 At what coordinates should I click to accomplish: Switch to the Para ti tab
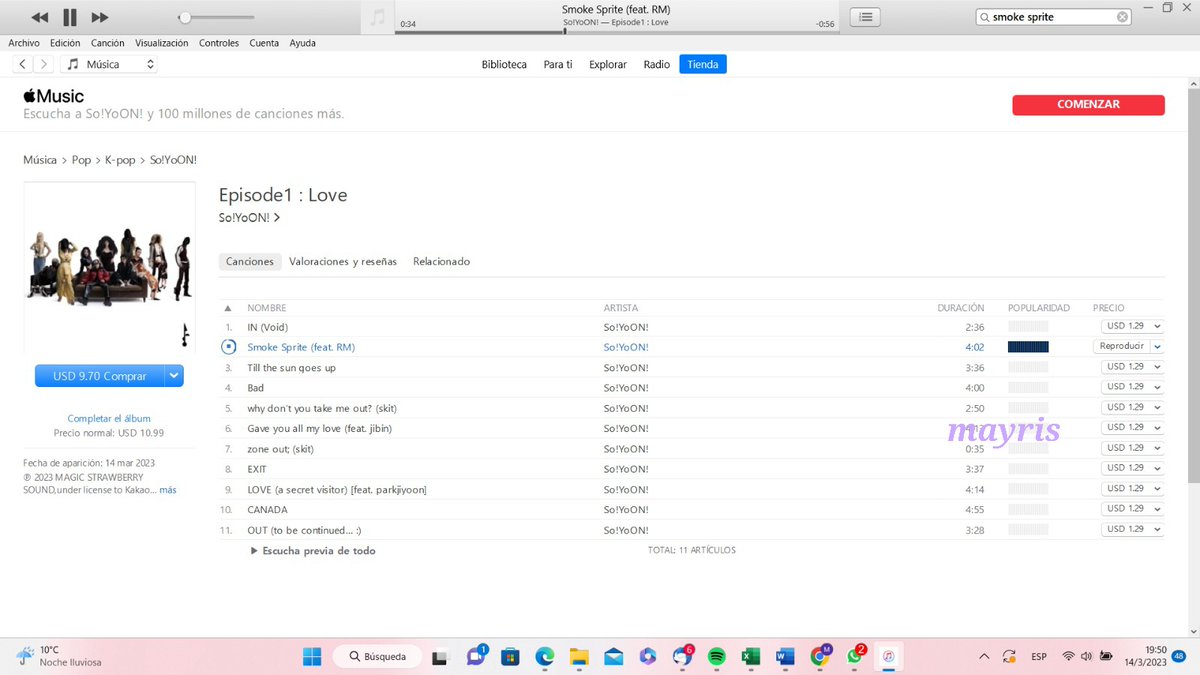tap(558, 64)
